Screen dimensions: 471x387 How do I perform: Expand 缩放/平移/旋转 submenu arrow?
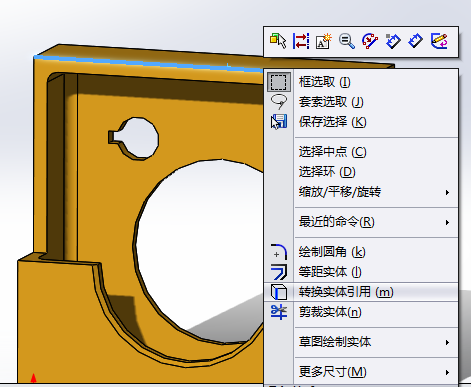coord(447,192)
